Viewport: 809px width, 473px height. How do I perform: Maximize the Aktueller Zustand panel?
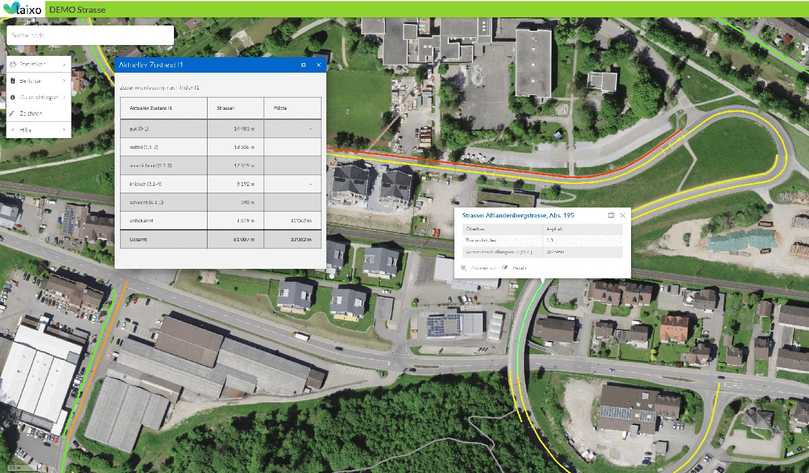(303, 65)
